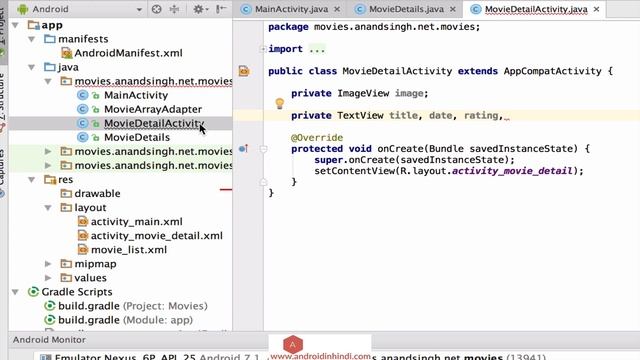This screenshot has width=640, height=360.
Task: Select MovieDetails class in project tree
Action: point(137,138)
